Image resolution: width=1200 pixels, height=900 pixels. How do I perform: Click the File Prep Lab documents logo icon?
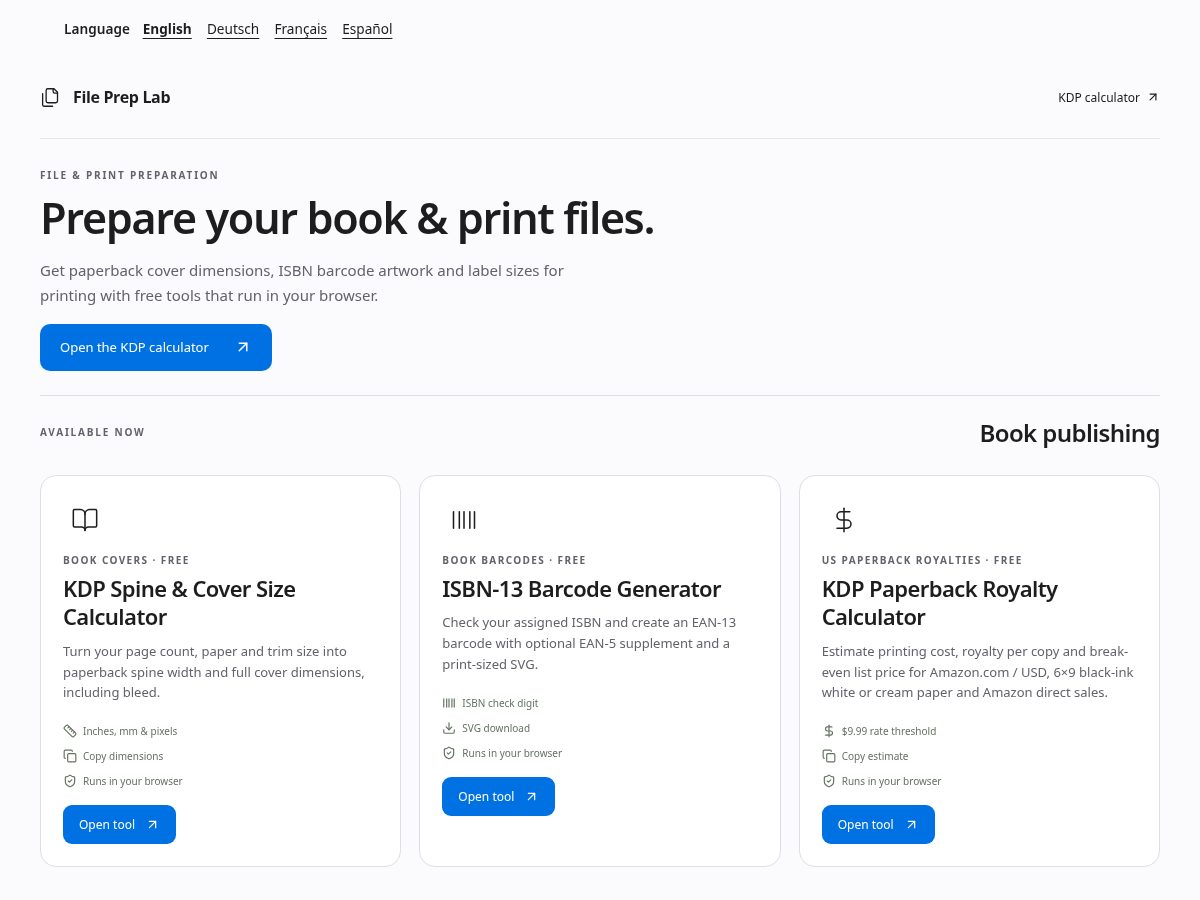(50, 97)
